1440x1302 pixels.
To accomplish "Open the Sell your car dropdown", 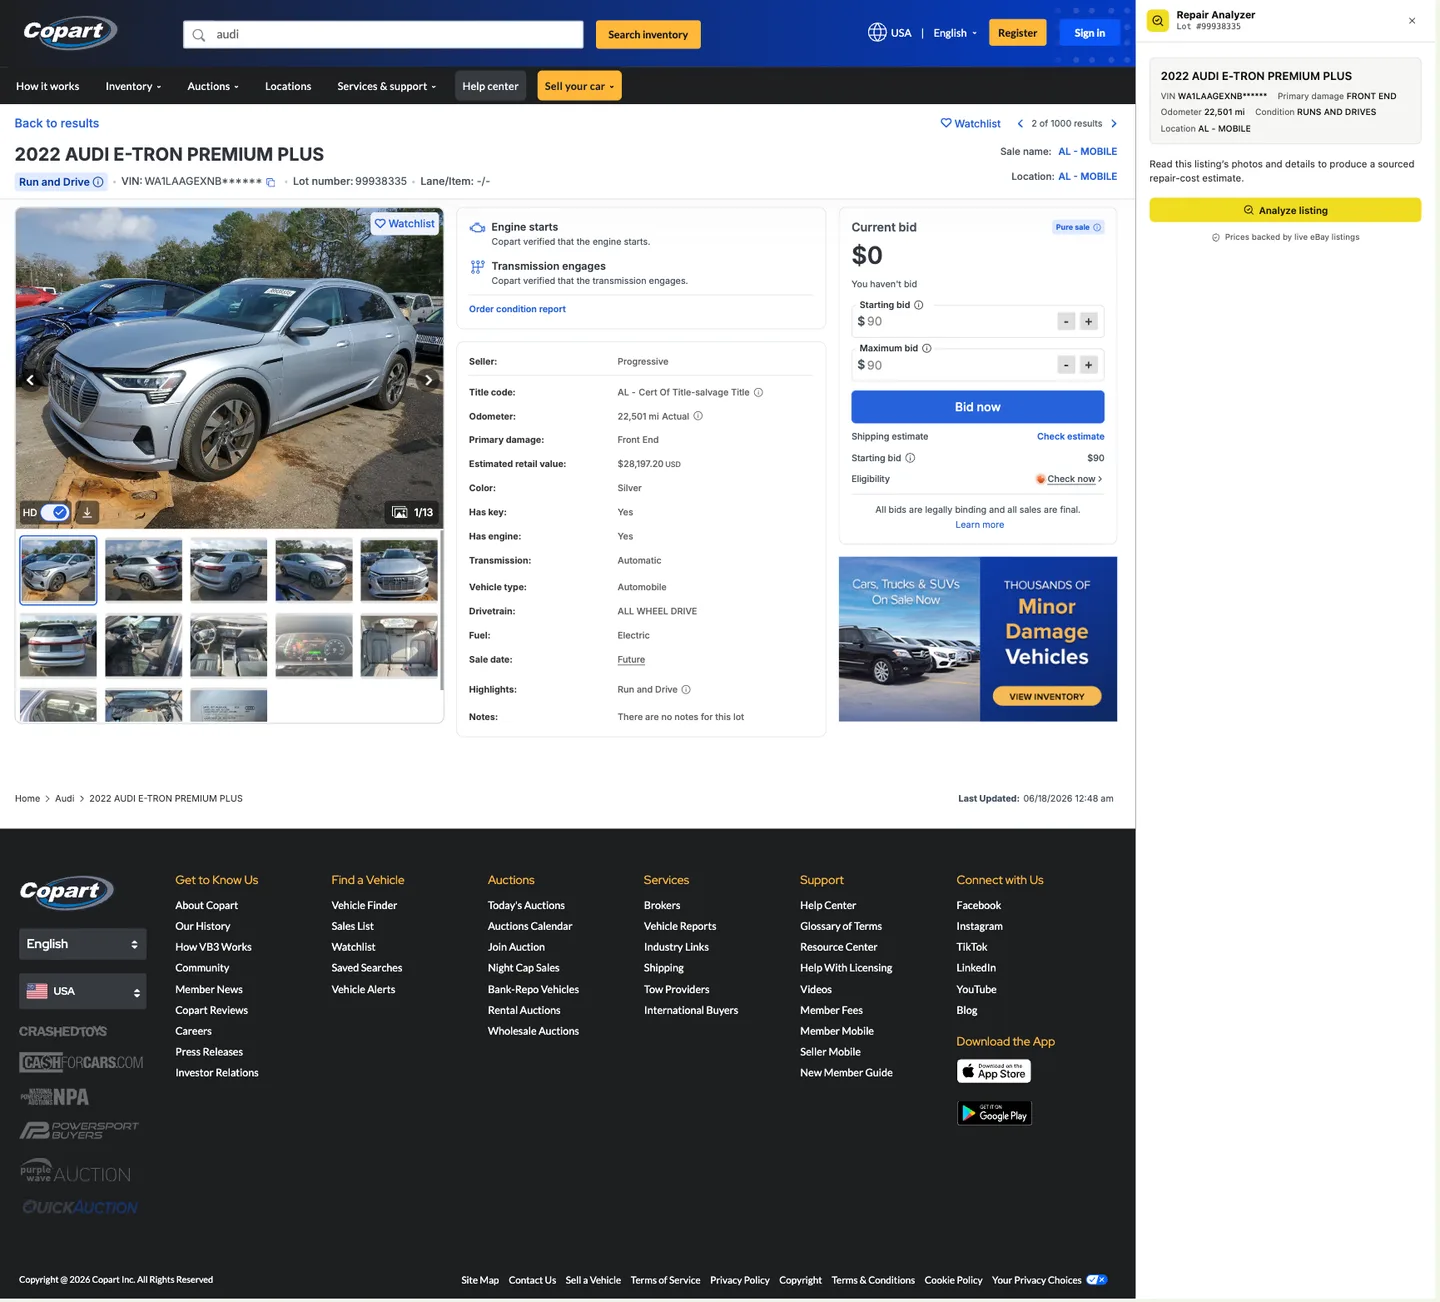I will point(579,86).
